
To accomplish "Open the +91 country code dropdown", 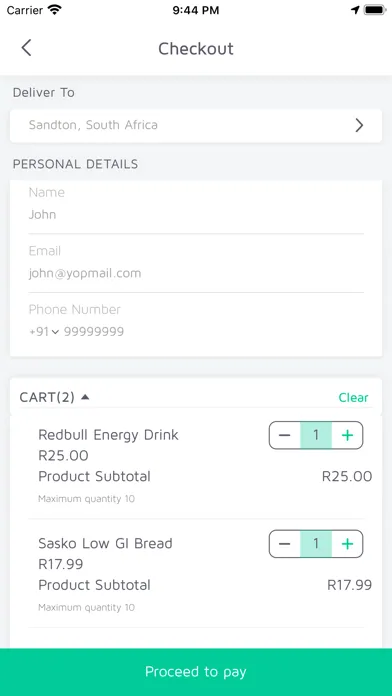I will point(44,332).
